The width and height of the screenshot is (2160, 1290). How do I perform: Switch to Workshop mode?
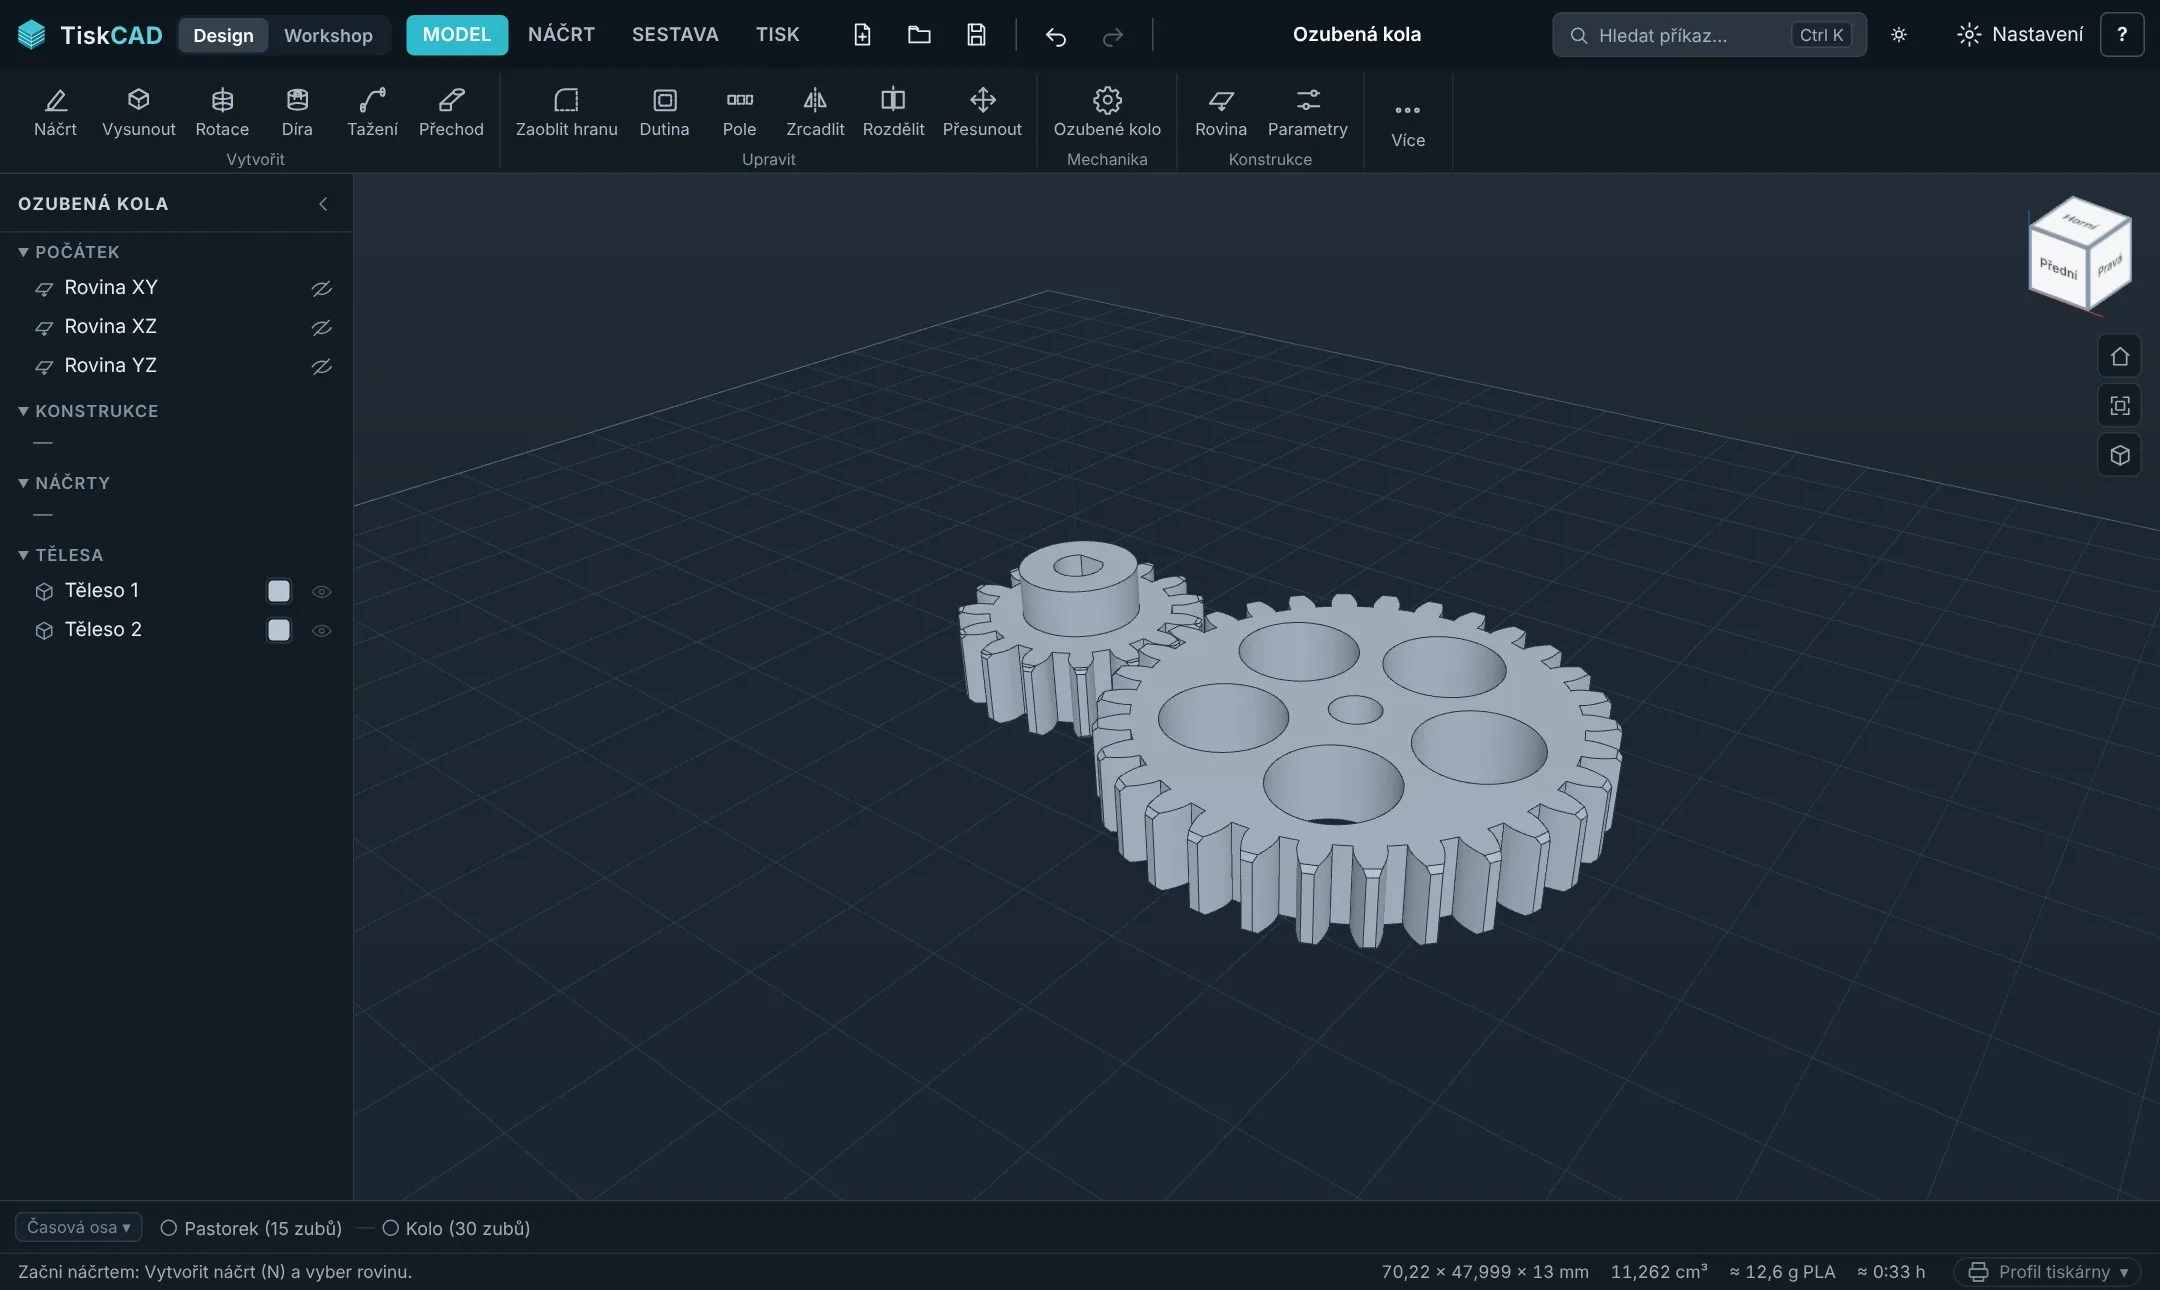coord(328,35)
